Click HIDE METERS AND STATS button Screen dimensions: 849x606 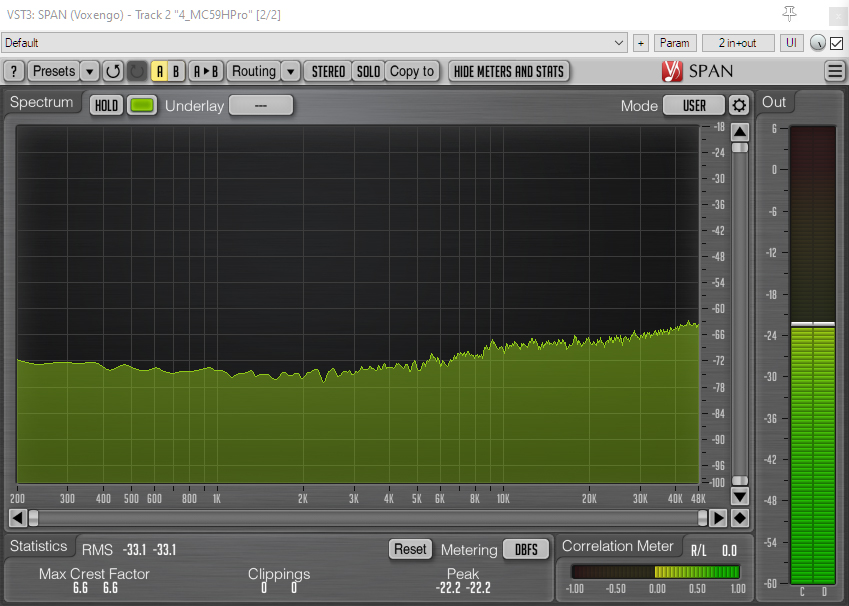tap(509, 71)
